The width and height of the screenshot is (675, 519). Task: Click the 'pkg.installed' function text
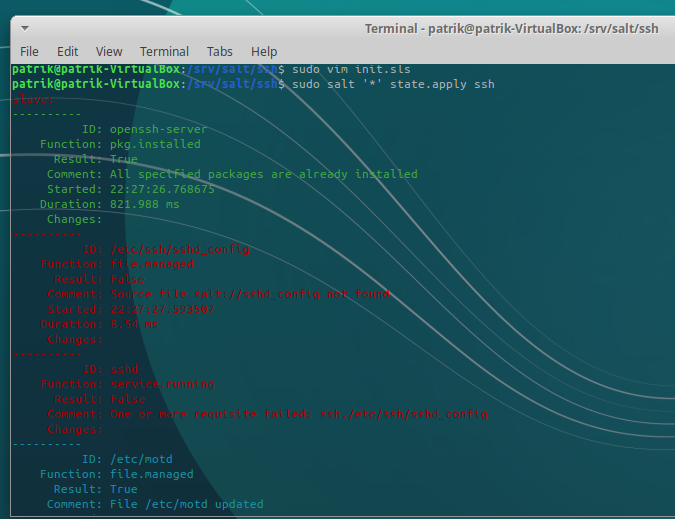pos(155,144)
